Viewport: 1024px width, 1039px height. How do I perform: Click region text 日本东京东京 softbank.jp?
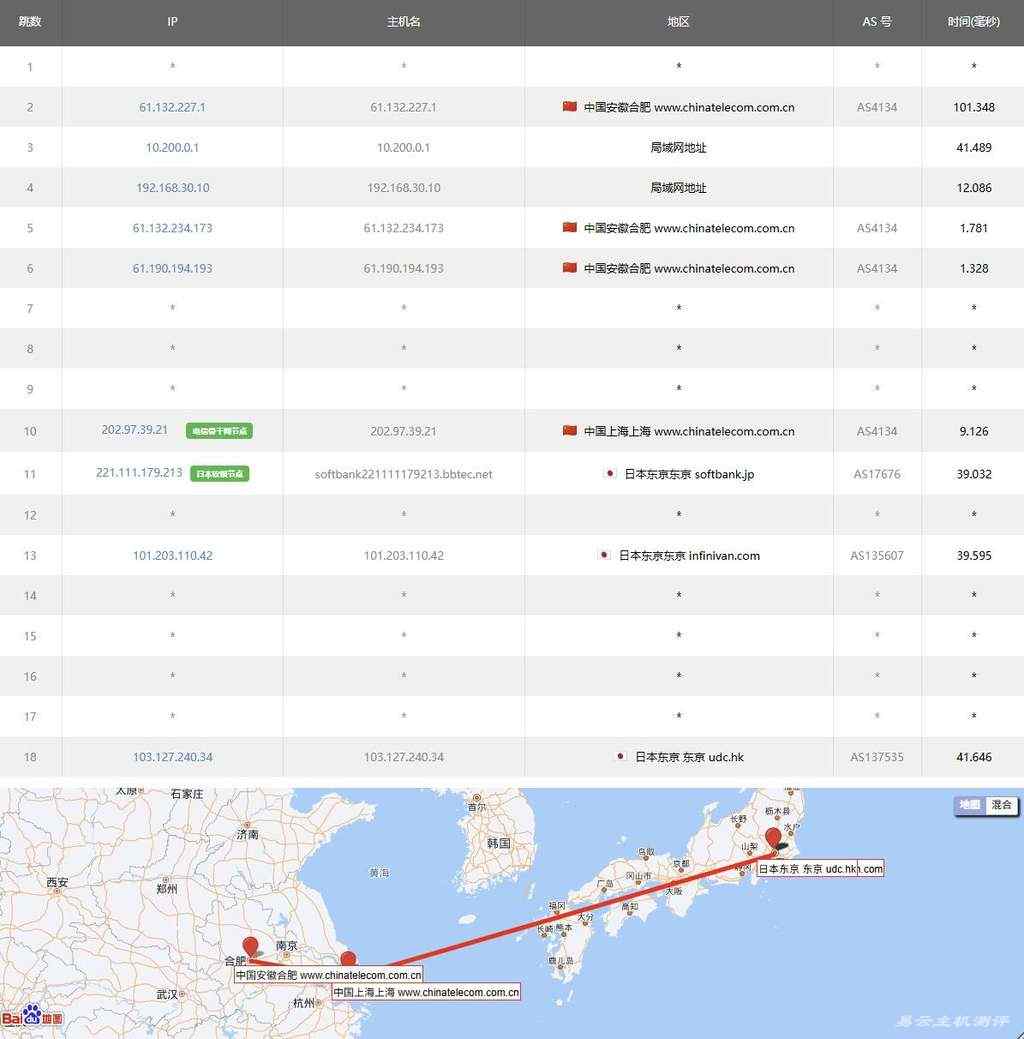(689, 474)
